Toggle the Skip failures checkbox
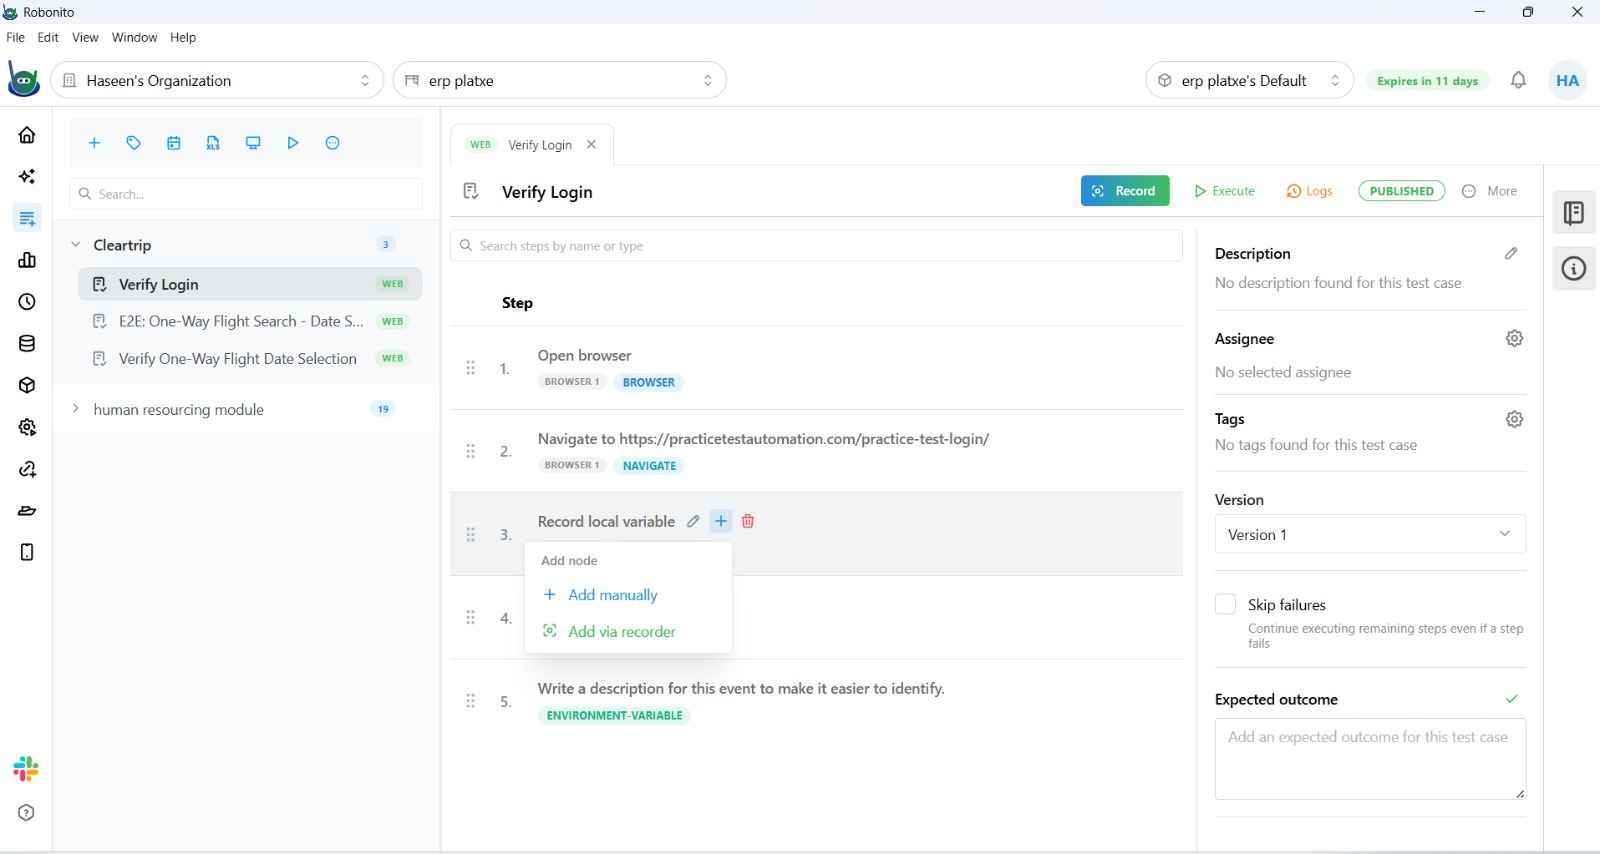 [x=1225, y=604]
